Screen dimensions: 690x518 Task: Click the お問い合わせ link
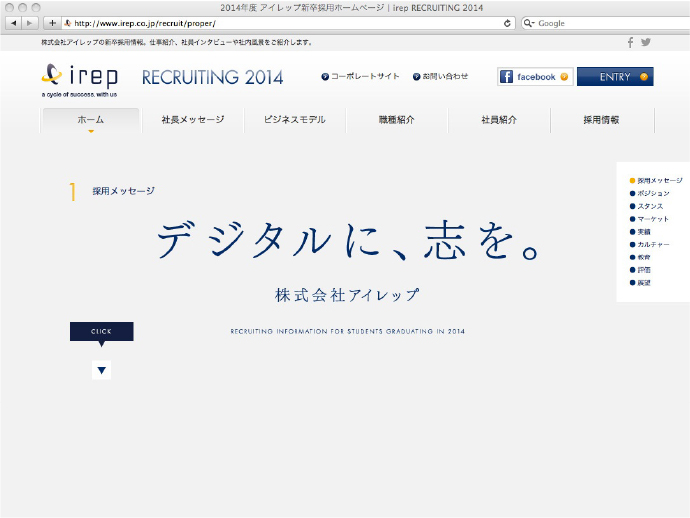[x=440, y=77]
